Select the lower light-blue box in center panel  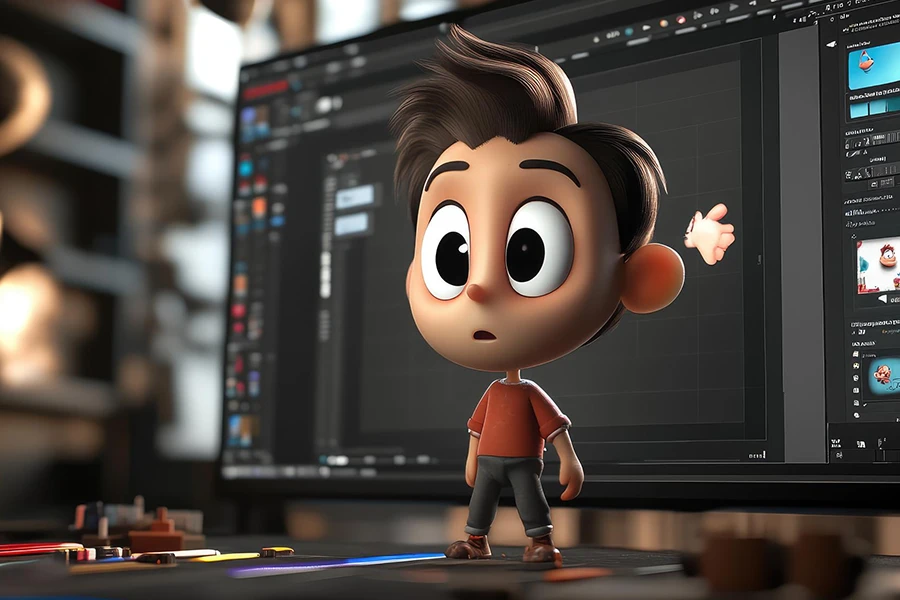[352, 225]
